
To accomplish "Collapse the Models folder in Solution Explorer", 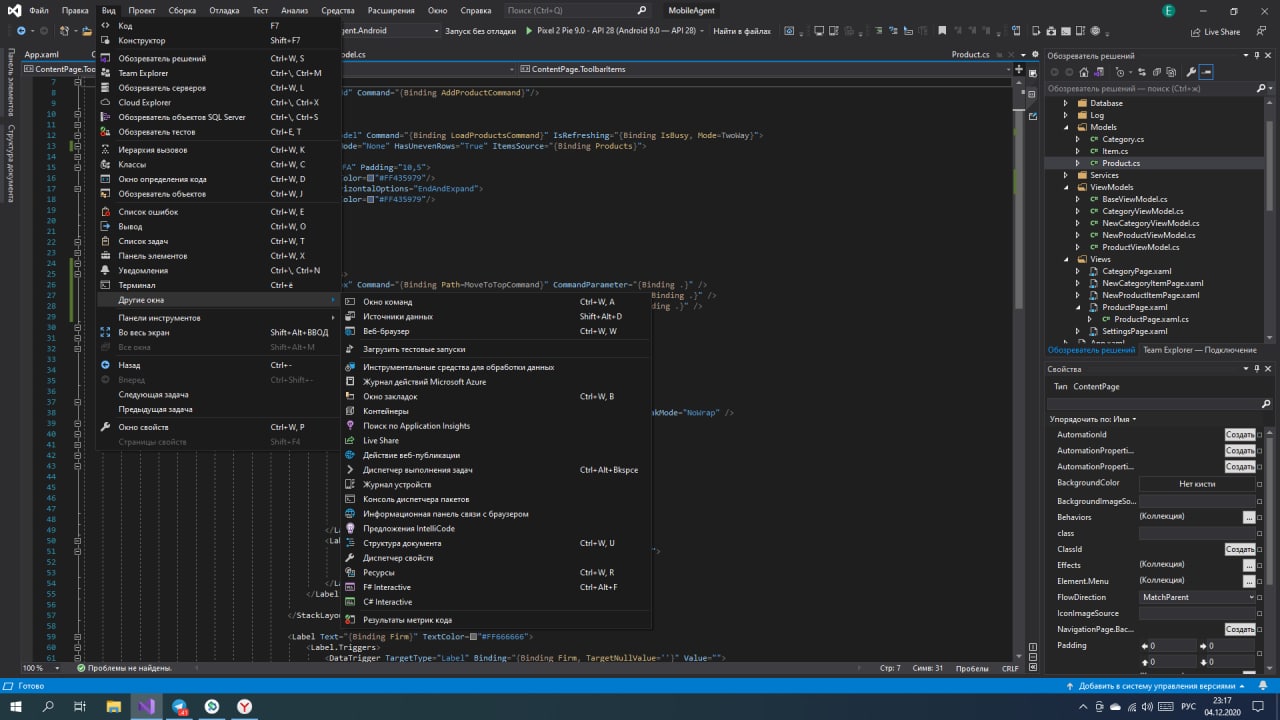I will (1065, 127).
